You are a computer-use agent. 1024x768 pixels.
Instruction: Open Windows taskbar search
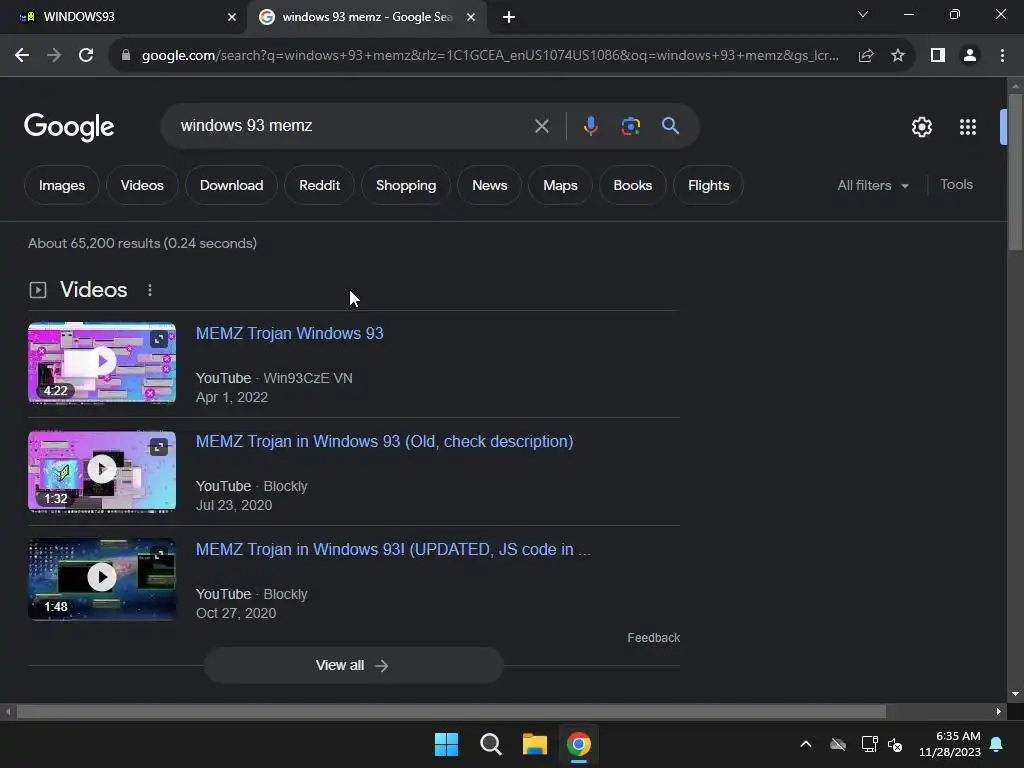pyautogui.click(x=490, y=744)
